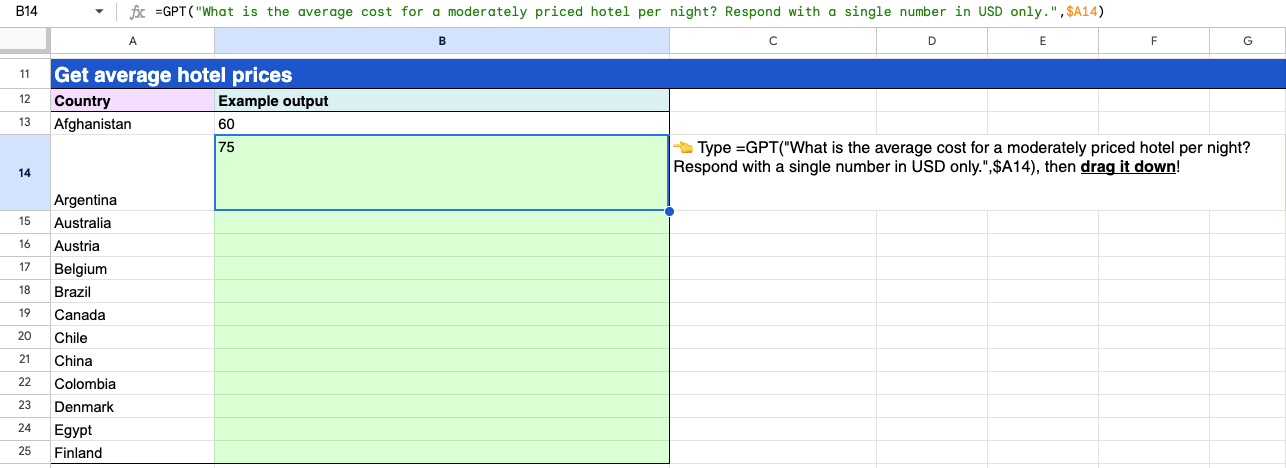
Task: Click the 'Get average hotel prices' title cell
Action: 172,75
